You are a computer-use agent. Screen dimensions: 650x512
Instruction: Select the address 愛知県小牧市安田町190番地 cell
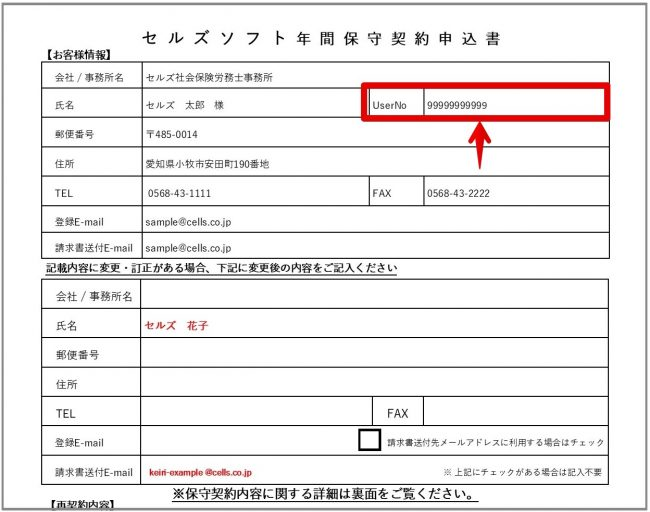[x=208, y=163]
